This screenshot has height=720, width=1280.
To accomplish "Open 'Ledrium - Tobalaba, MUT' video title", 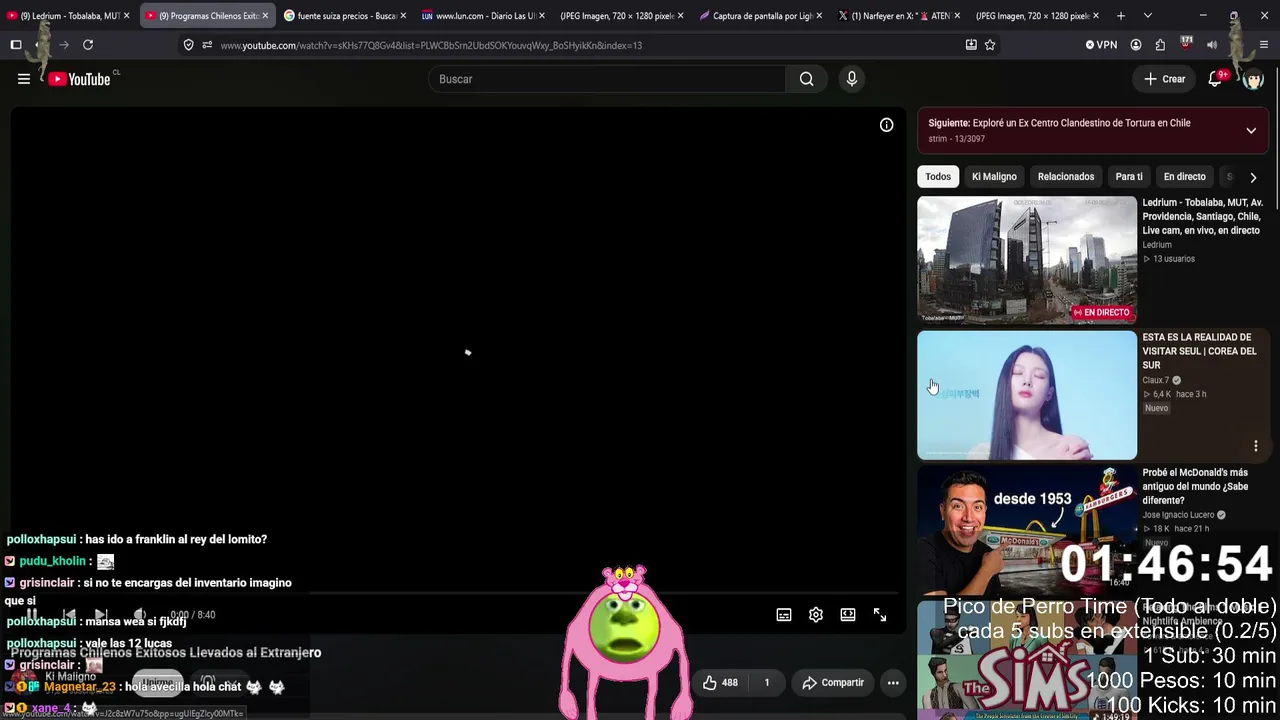I will pos(1203,216).
